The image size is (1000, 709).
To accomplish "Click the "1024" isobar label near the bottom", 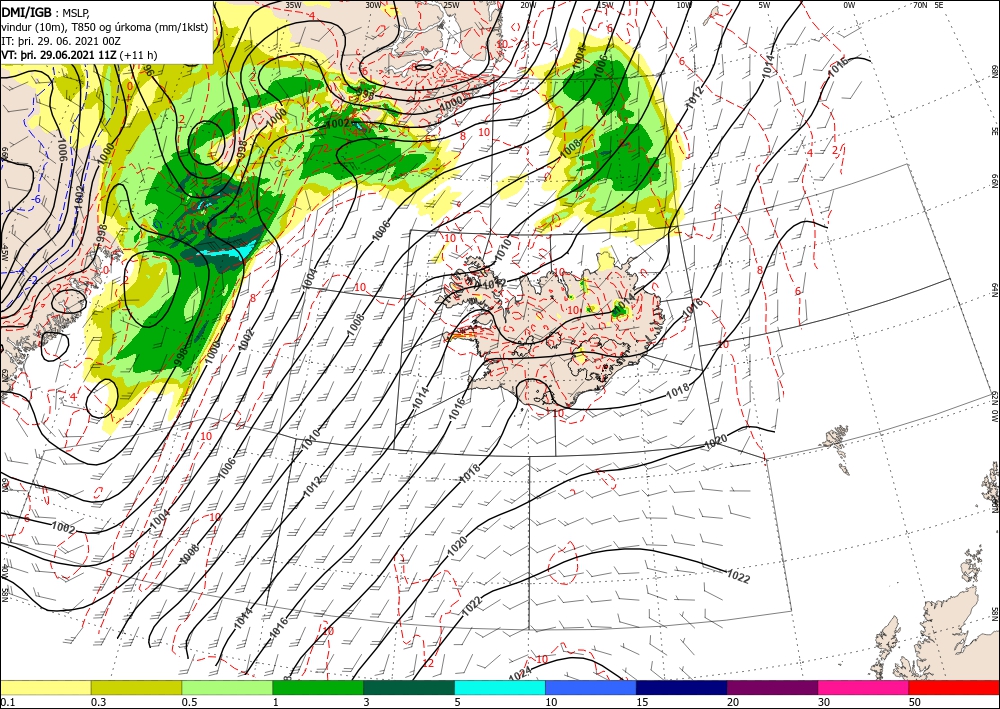I will (x=521, y=674).
